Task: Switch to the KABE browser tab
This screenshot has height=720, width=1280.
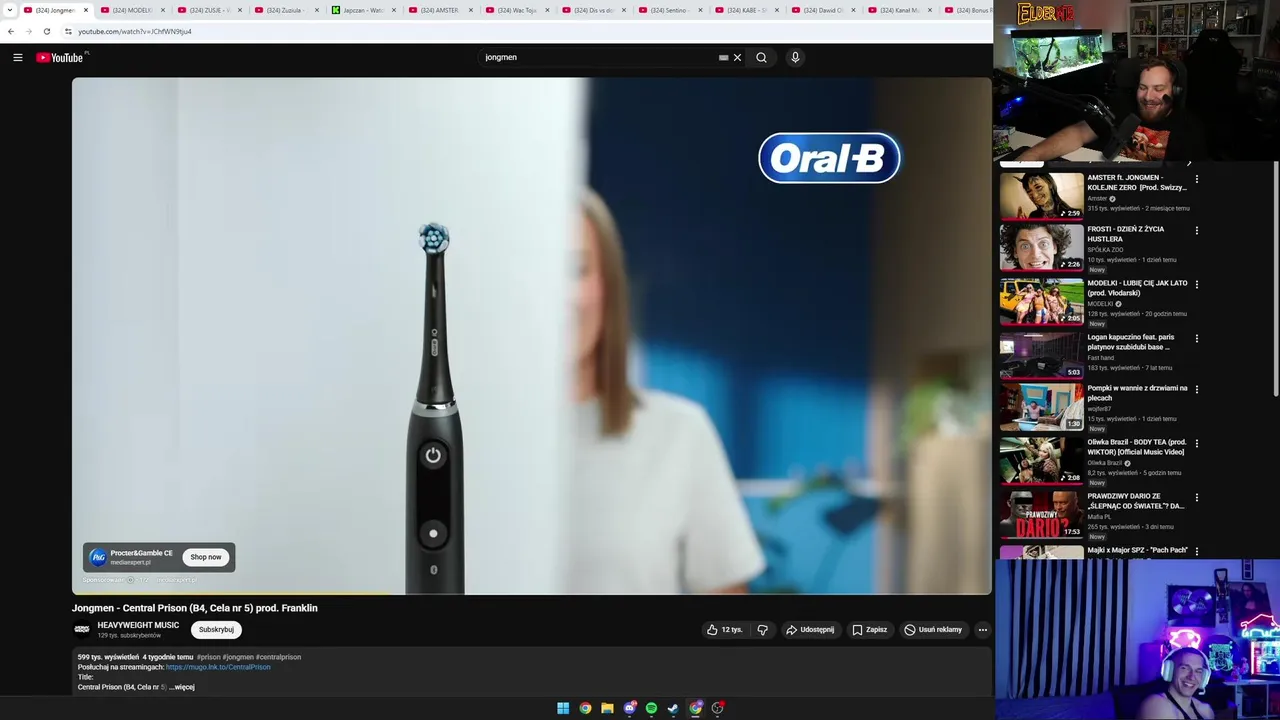Action: click(748, 10)
